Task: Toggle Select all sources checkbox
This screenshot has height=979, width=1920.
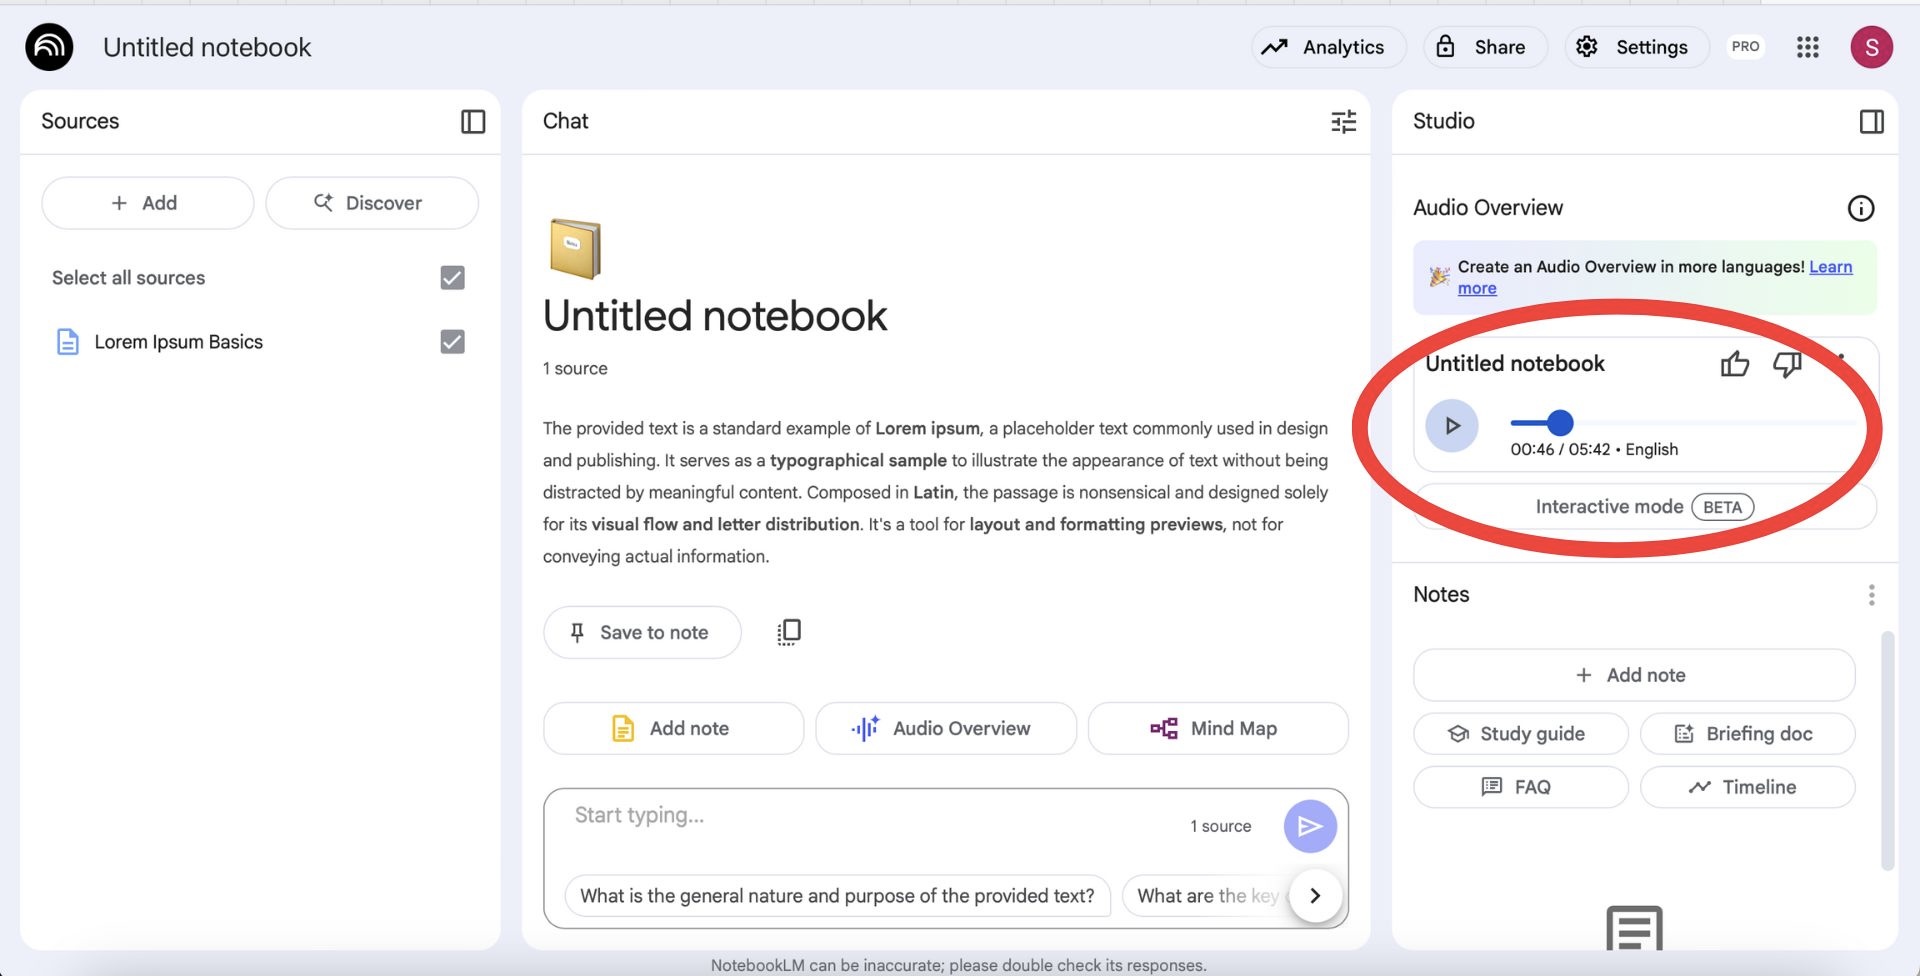Action: pos(452,279)
